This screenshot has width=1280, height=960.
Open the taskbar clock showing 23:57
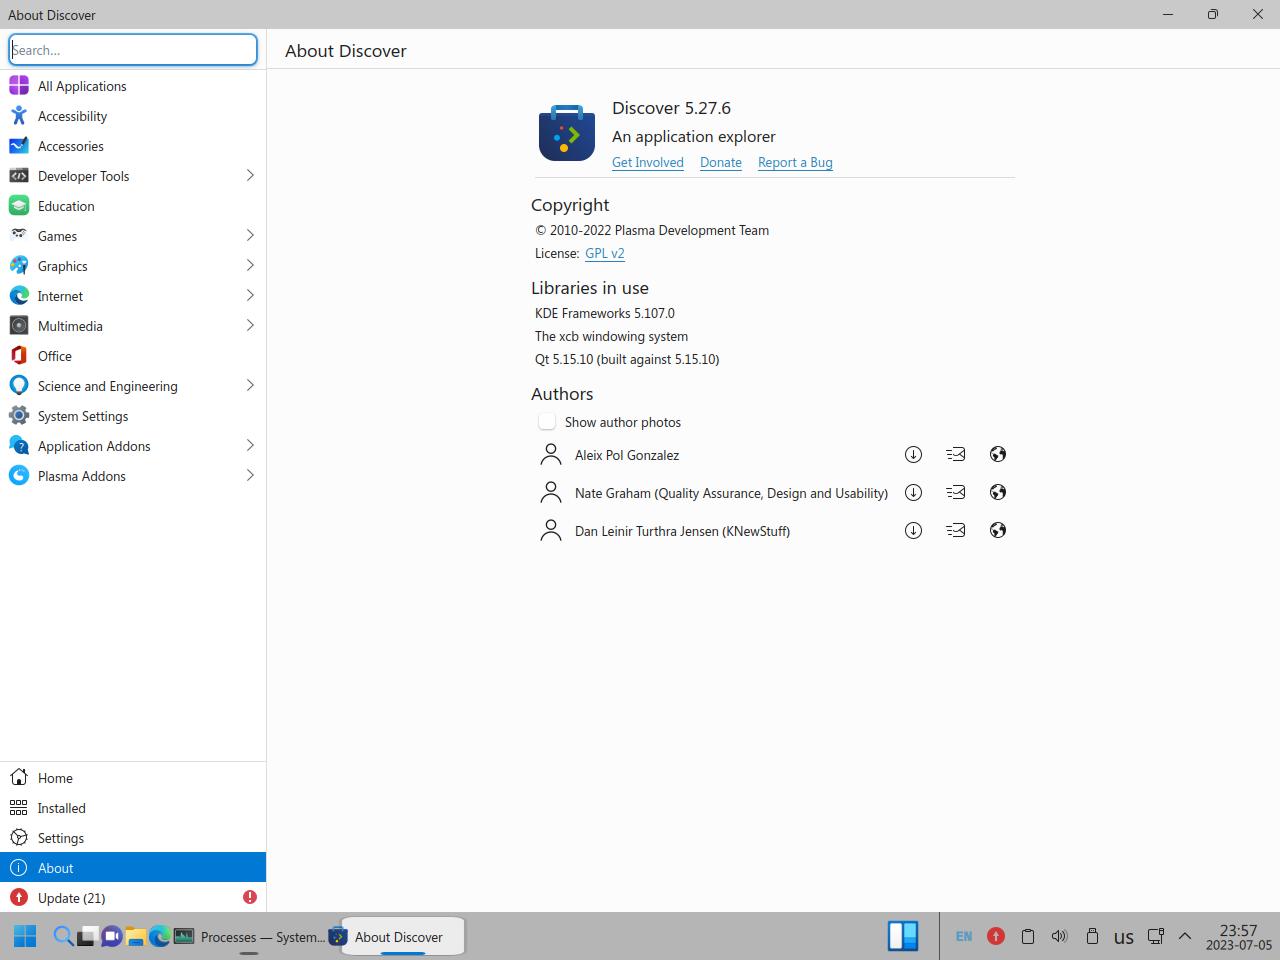[x=1238, y=937]
